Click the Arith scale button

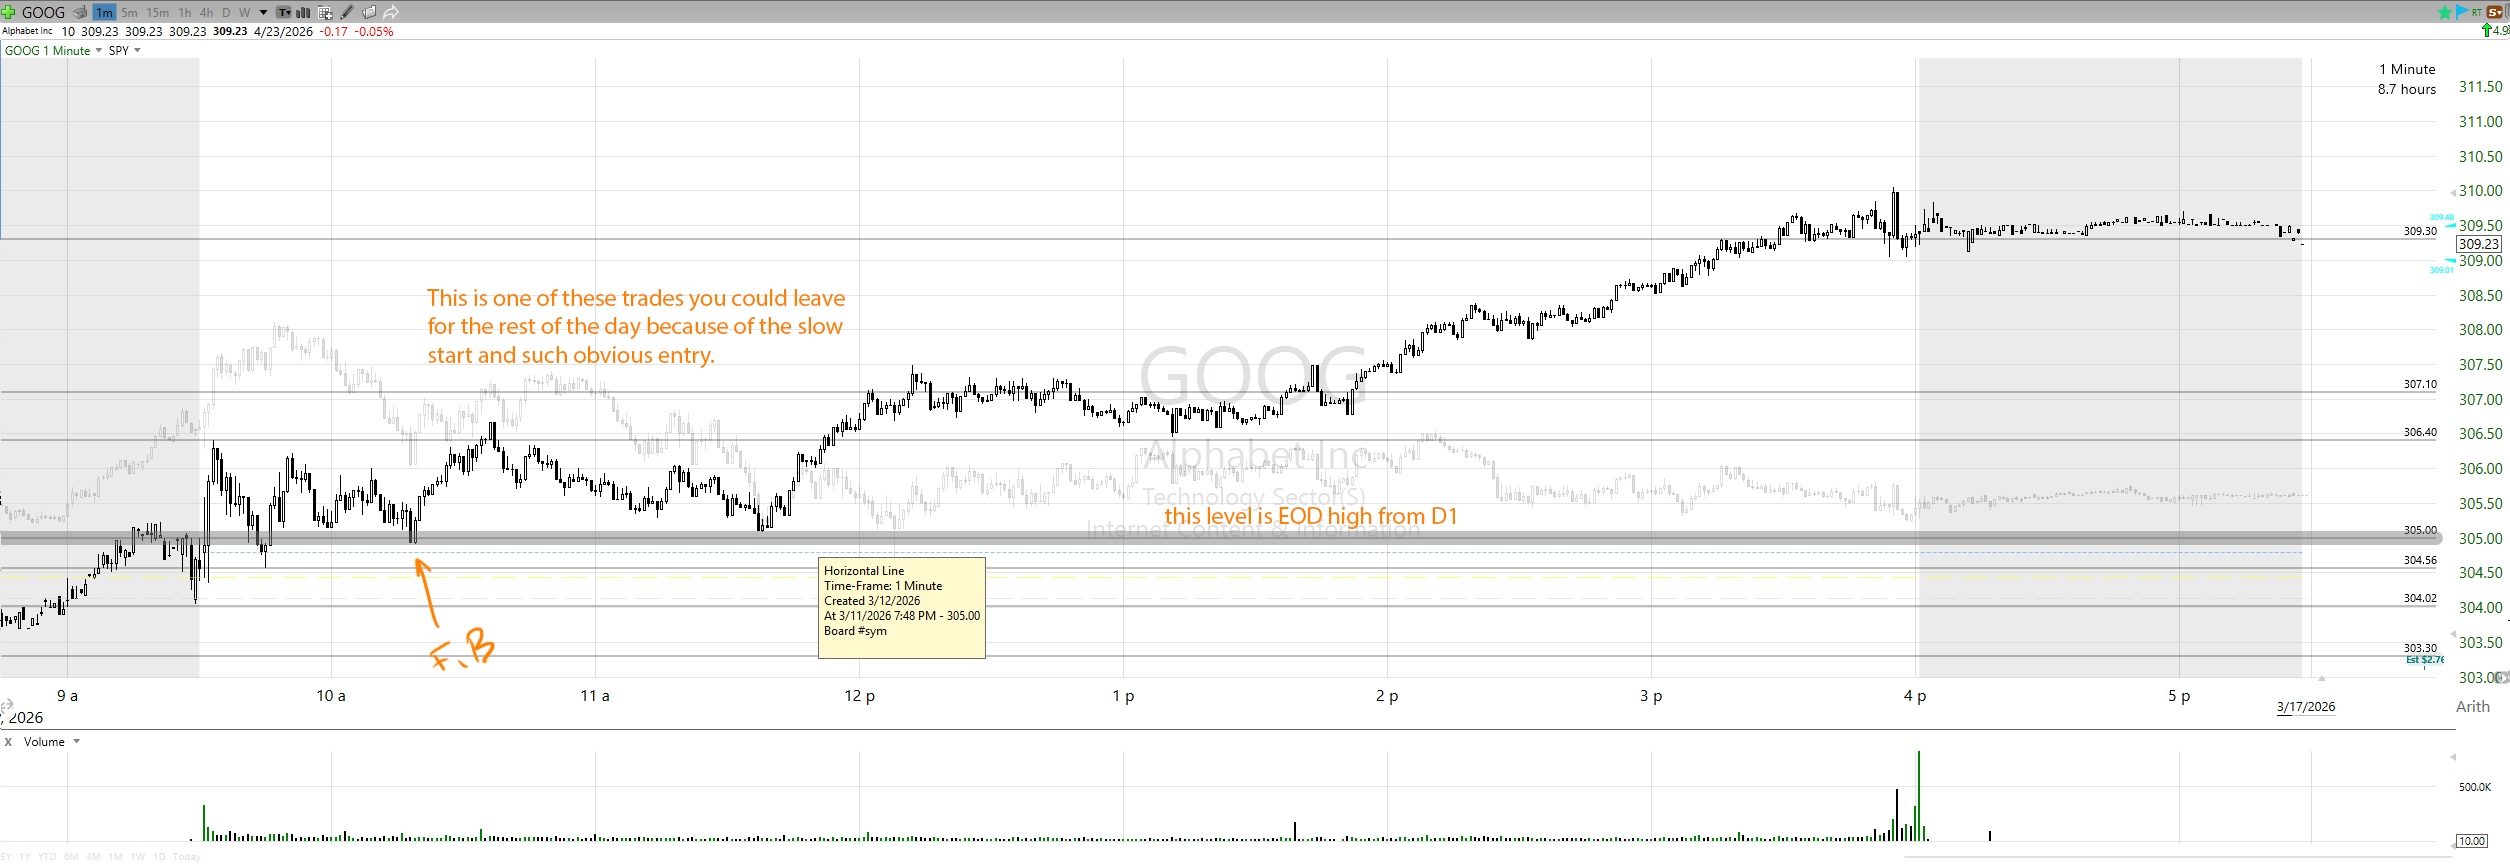2472,707
